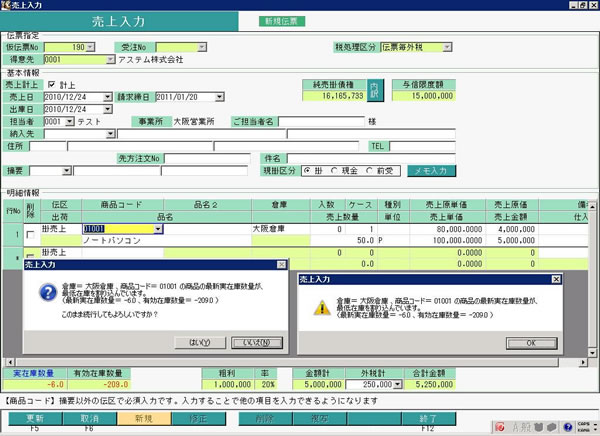Screen dimensions: 600x436
Task: Click the 新規伝票 label at top
Action: 282,21
